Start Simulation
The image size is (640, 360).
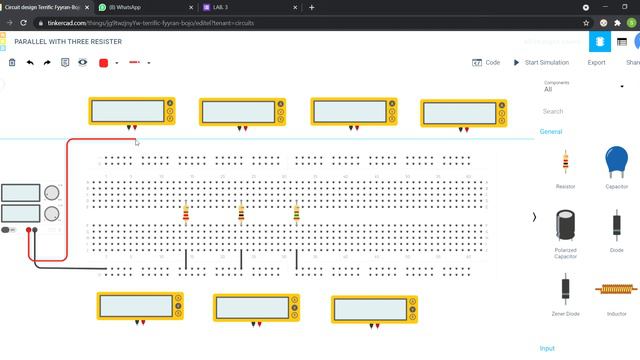[x=541, y=62]
